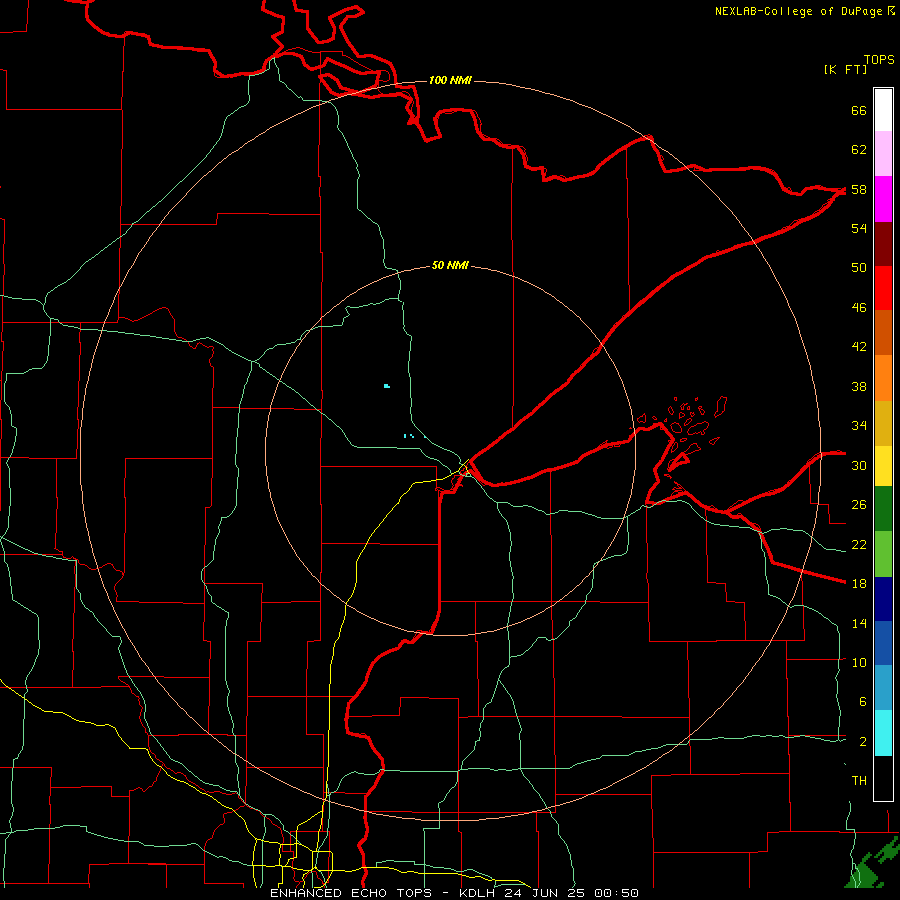Click the cyan legend swatch
Image resolution: width=900 pixels, height=900 pixels.
pyautogui.click(x=883, y=732)
